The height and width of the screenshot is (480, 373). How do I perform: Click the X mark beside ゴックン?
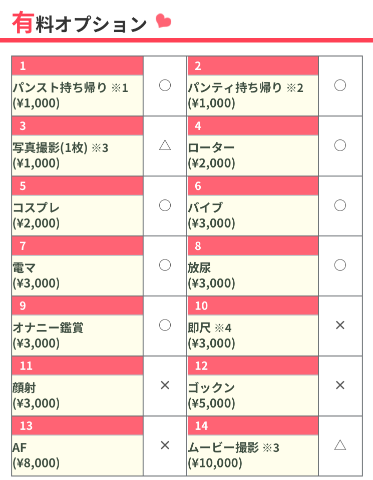340,385
